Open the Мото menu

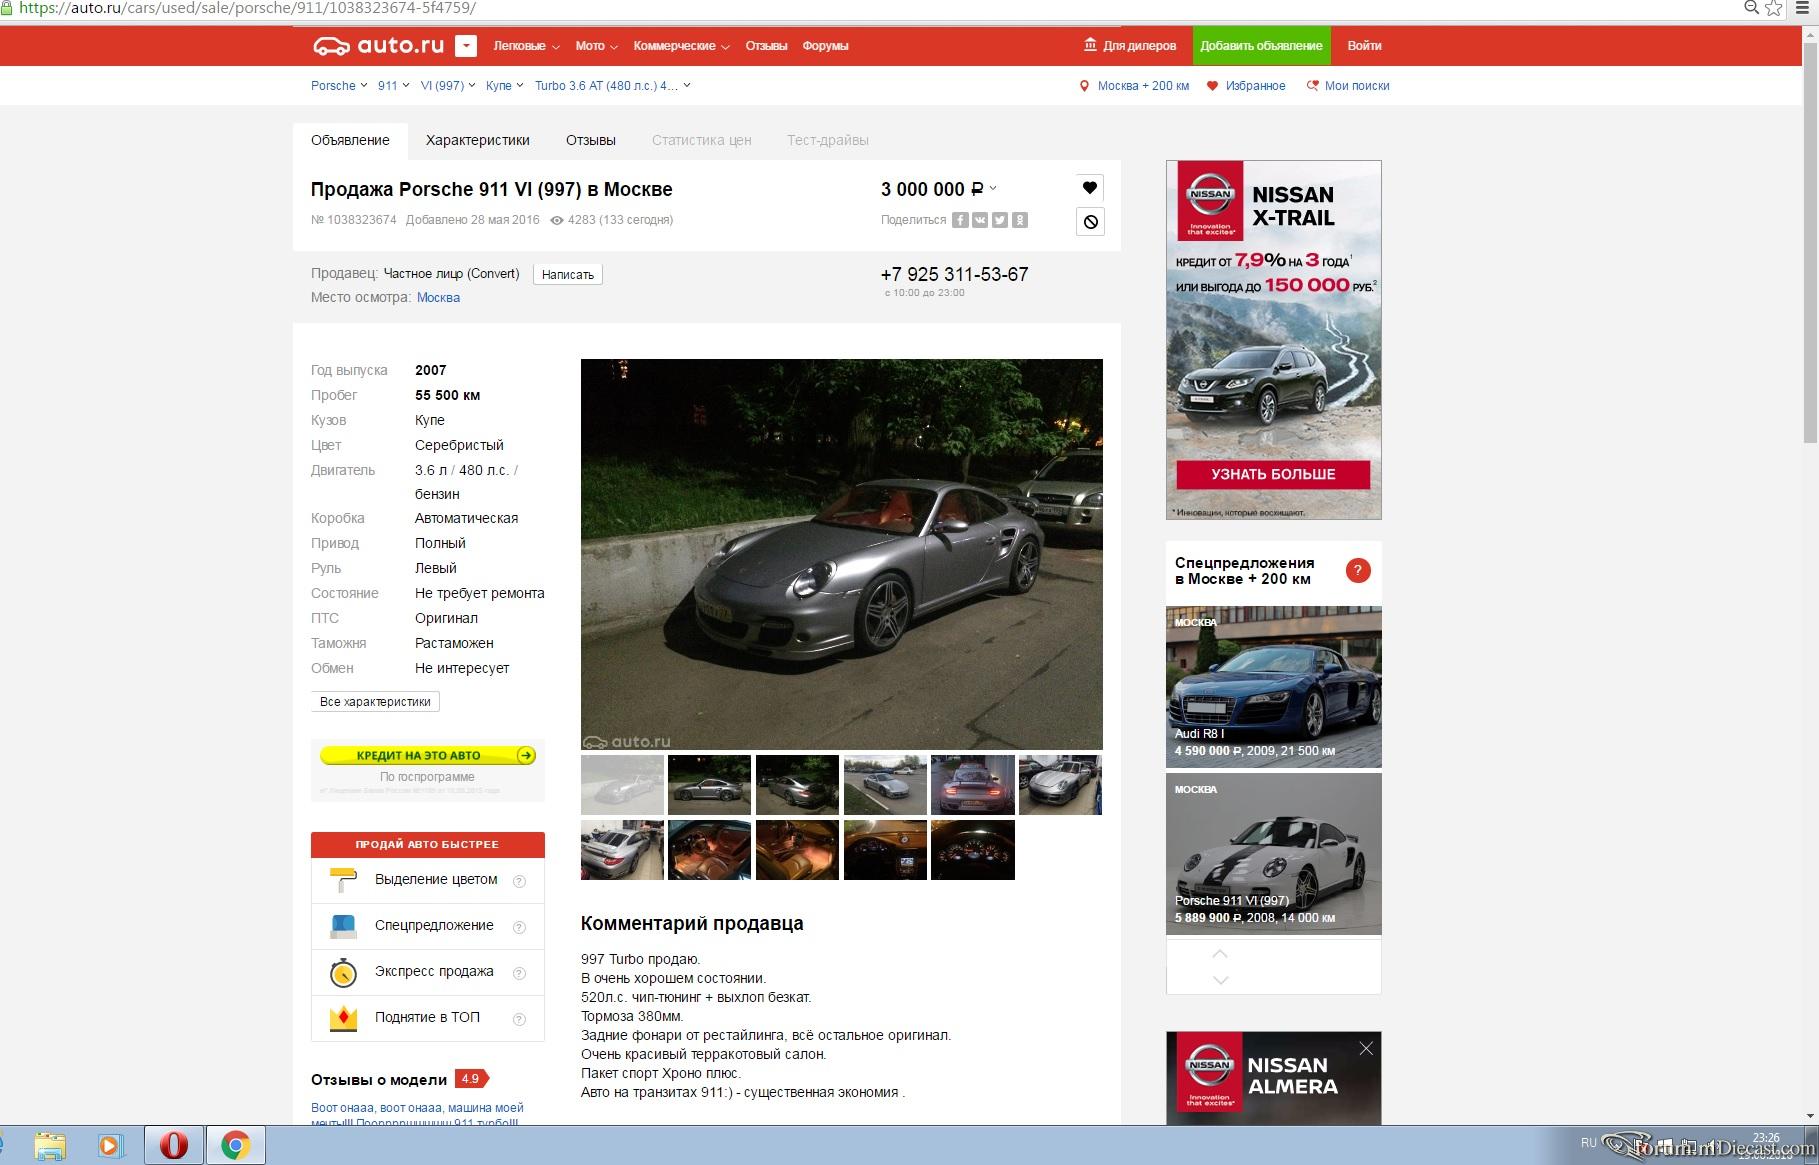596,46
